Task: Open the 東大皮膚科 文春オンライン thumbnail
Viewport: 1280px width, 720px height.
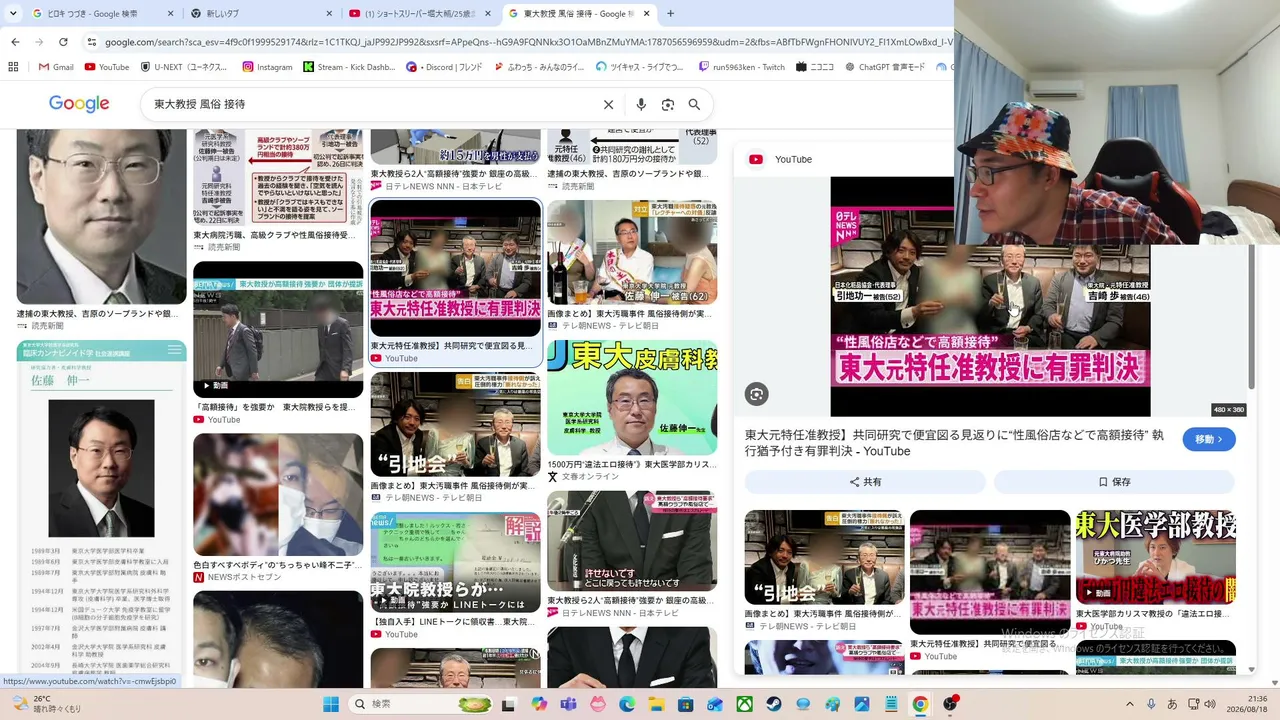Action: pos(632,399)
